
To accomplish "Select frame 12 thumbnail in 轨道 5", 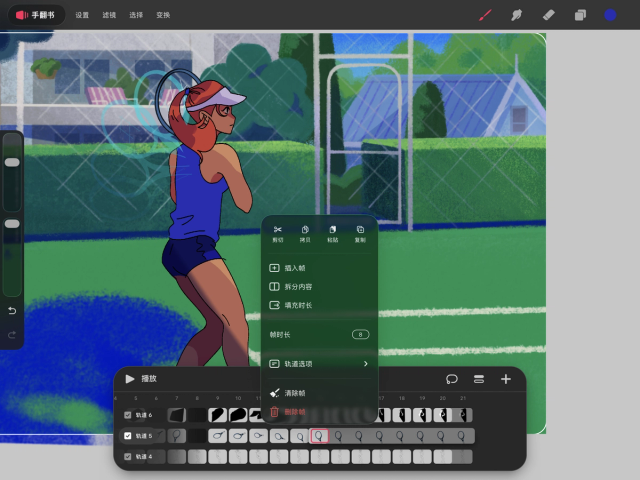I will coord(279,436).
